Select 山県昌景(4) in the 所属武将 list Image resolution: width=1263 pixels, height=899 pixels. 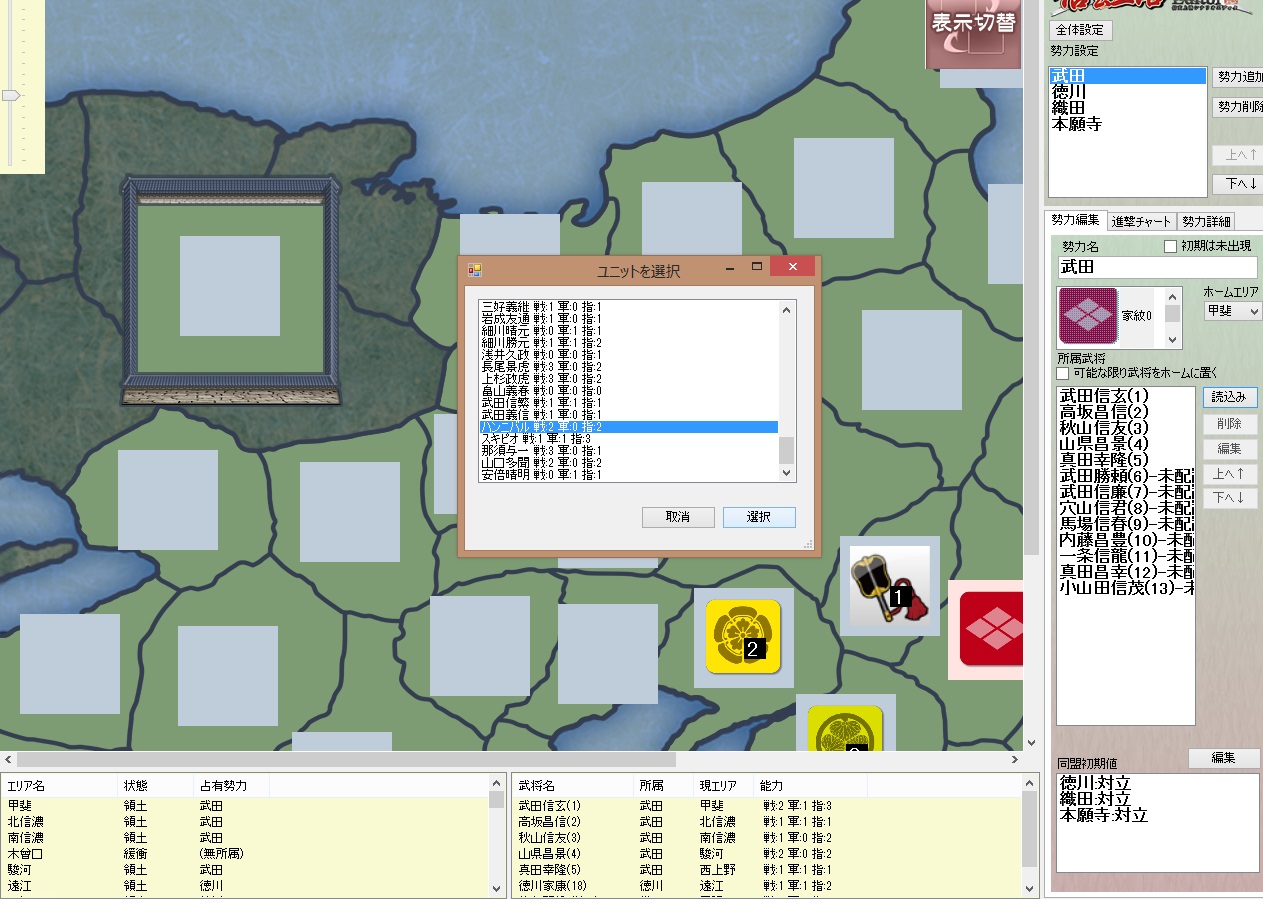(x=1125, y=444)
